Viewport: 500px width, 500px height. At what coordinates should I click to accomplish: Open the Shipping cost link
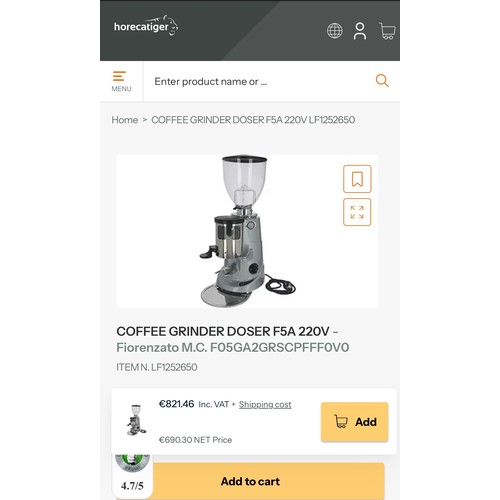(x=265, y=405)
